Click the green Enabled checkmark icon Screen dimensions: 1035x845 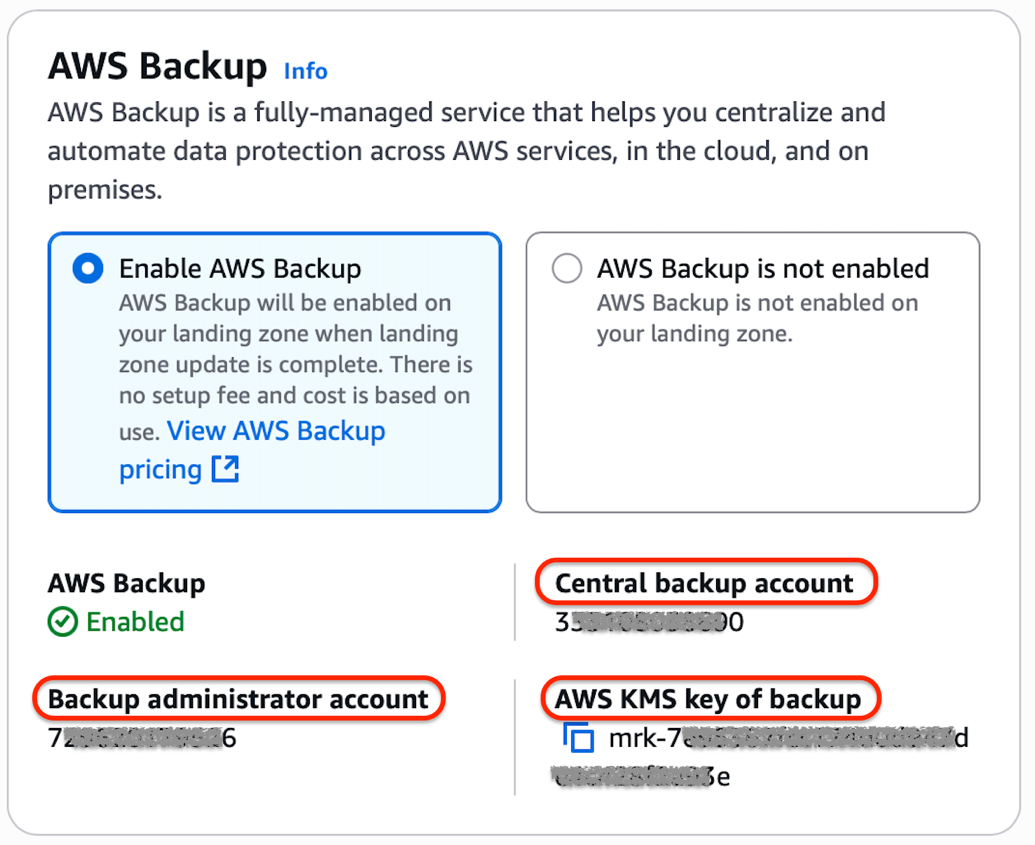pyautogui.click(x=60, y=623)
